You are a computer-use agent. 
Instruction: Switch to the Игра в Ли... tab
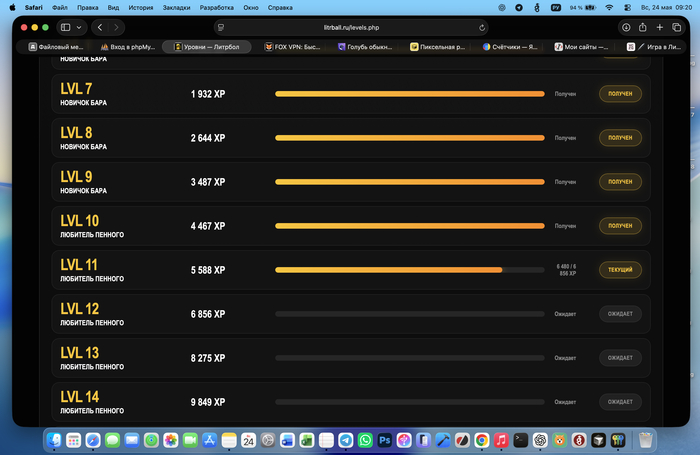click(654, 47)
